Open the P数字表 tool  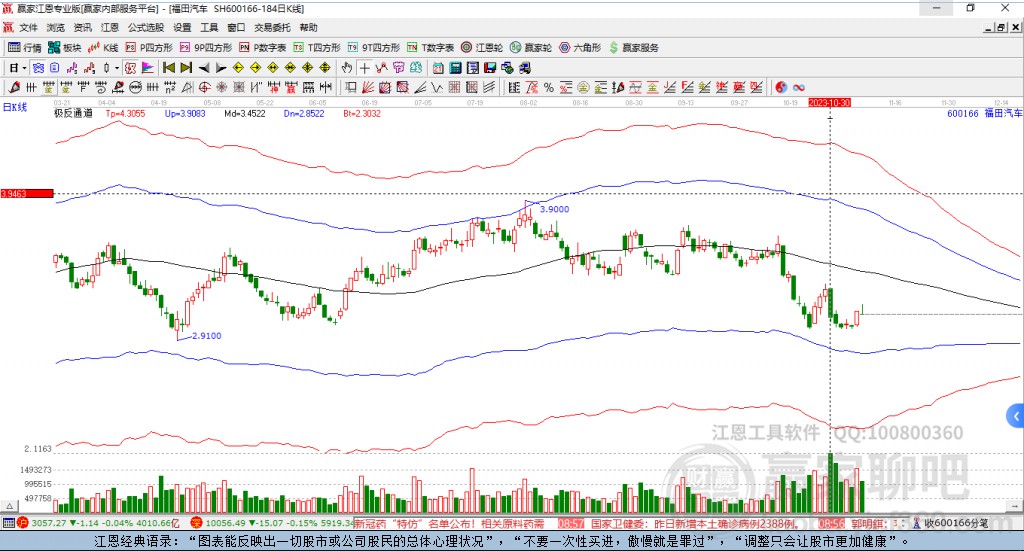tap(263, 48)
